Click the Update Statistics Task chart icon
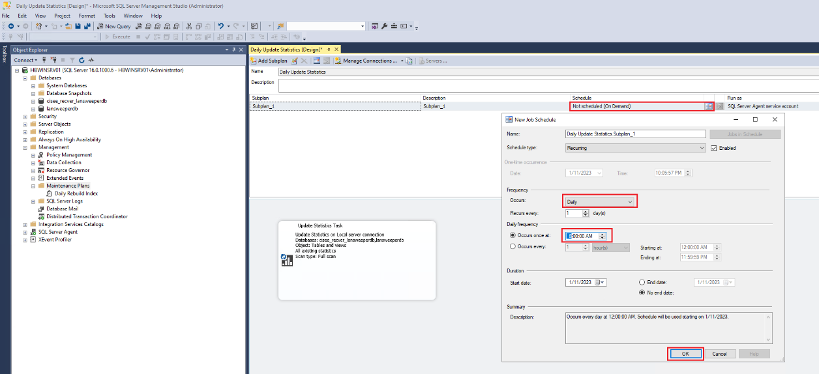The width and height of the screenshot is (820, 374). click(287, 260)
